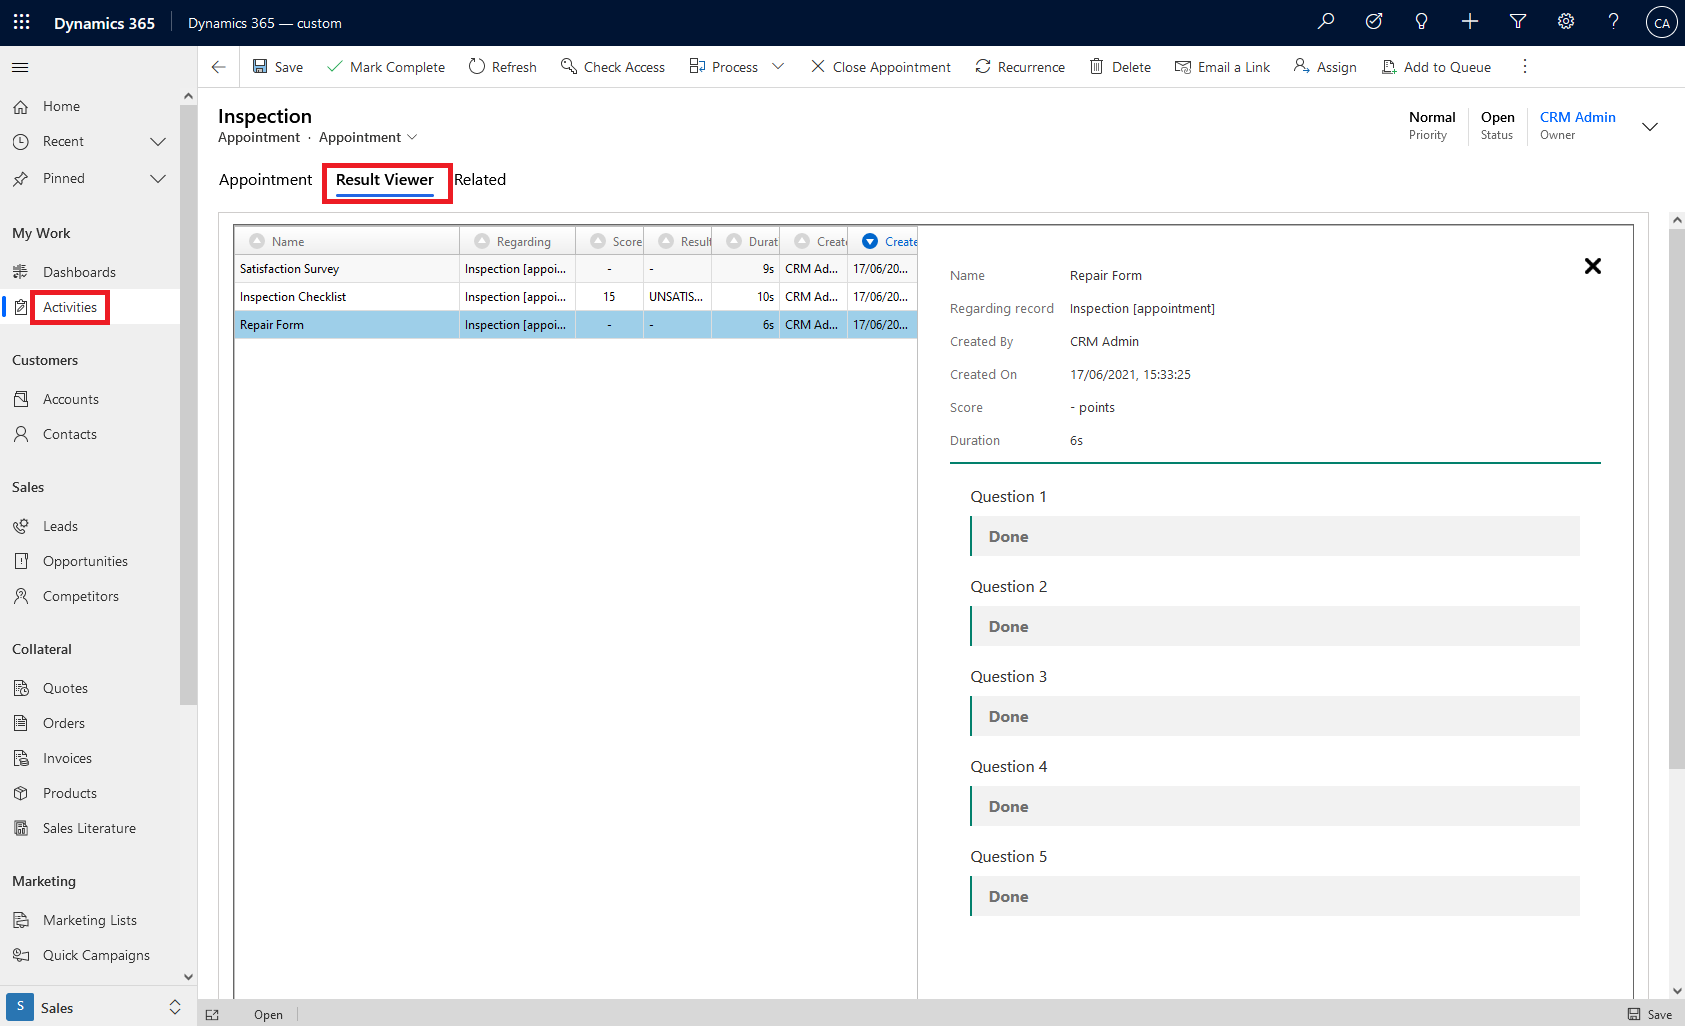
Task: Expand the header details chevron near Owner
Action: click(x=1650, y=126)
